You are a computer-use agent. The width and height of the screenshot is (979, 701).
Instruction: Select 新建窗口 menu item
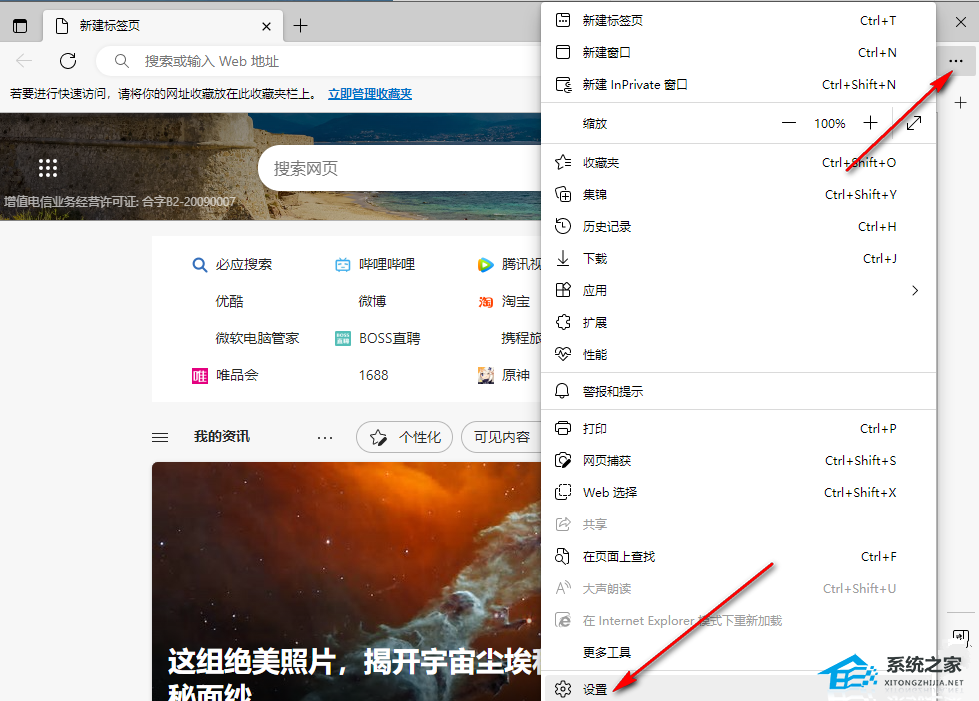739,52
